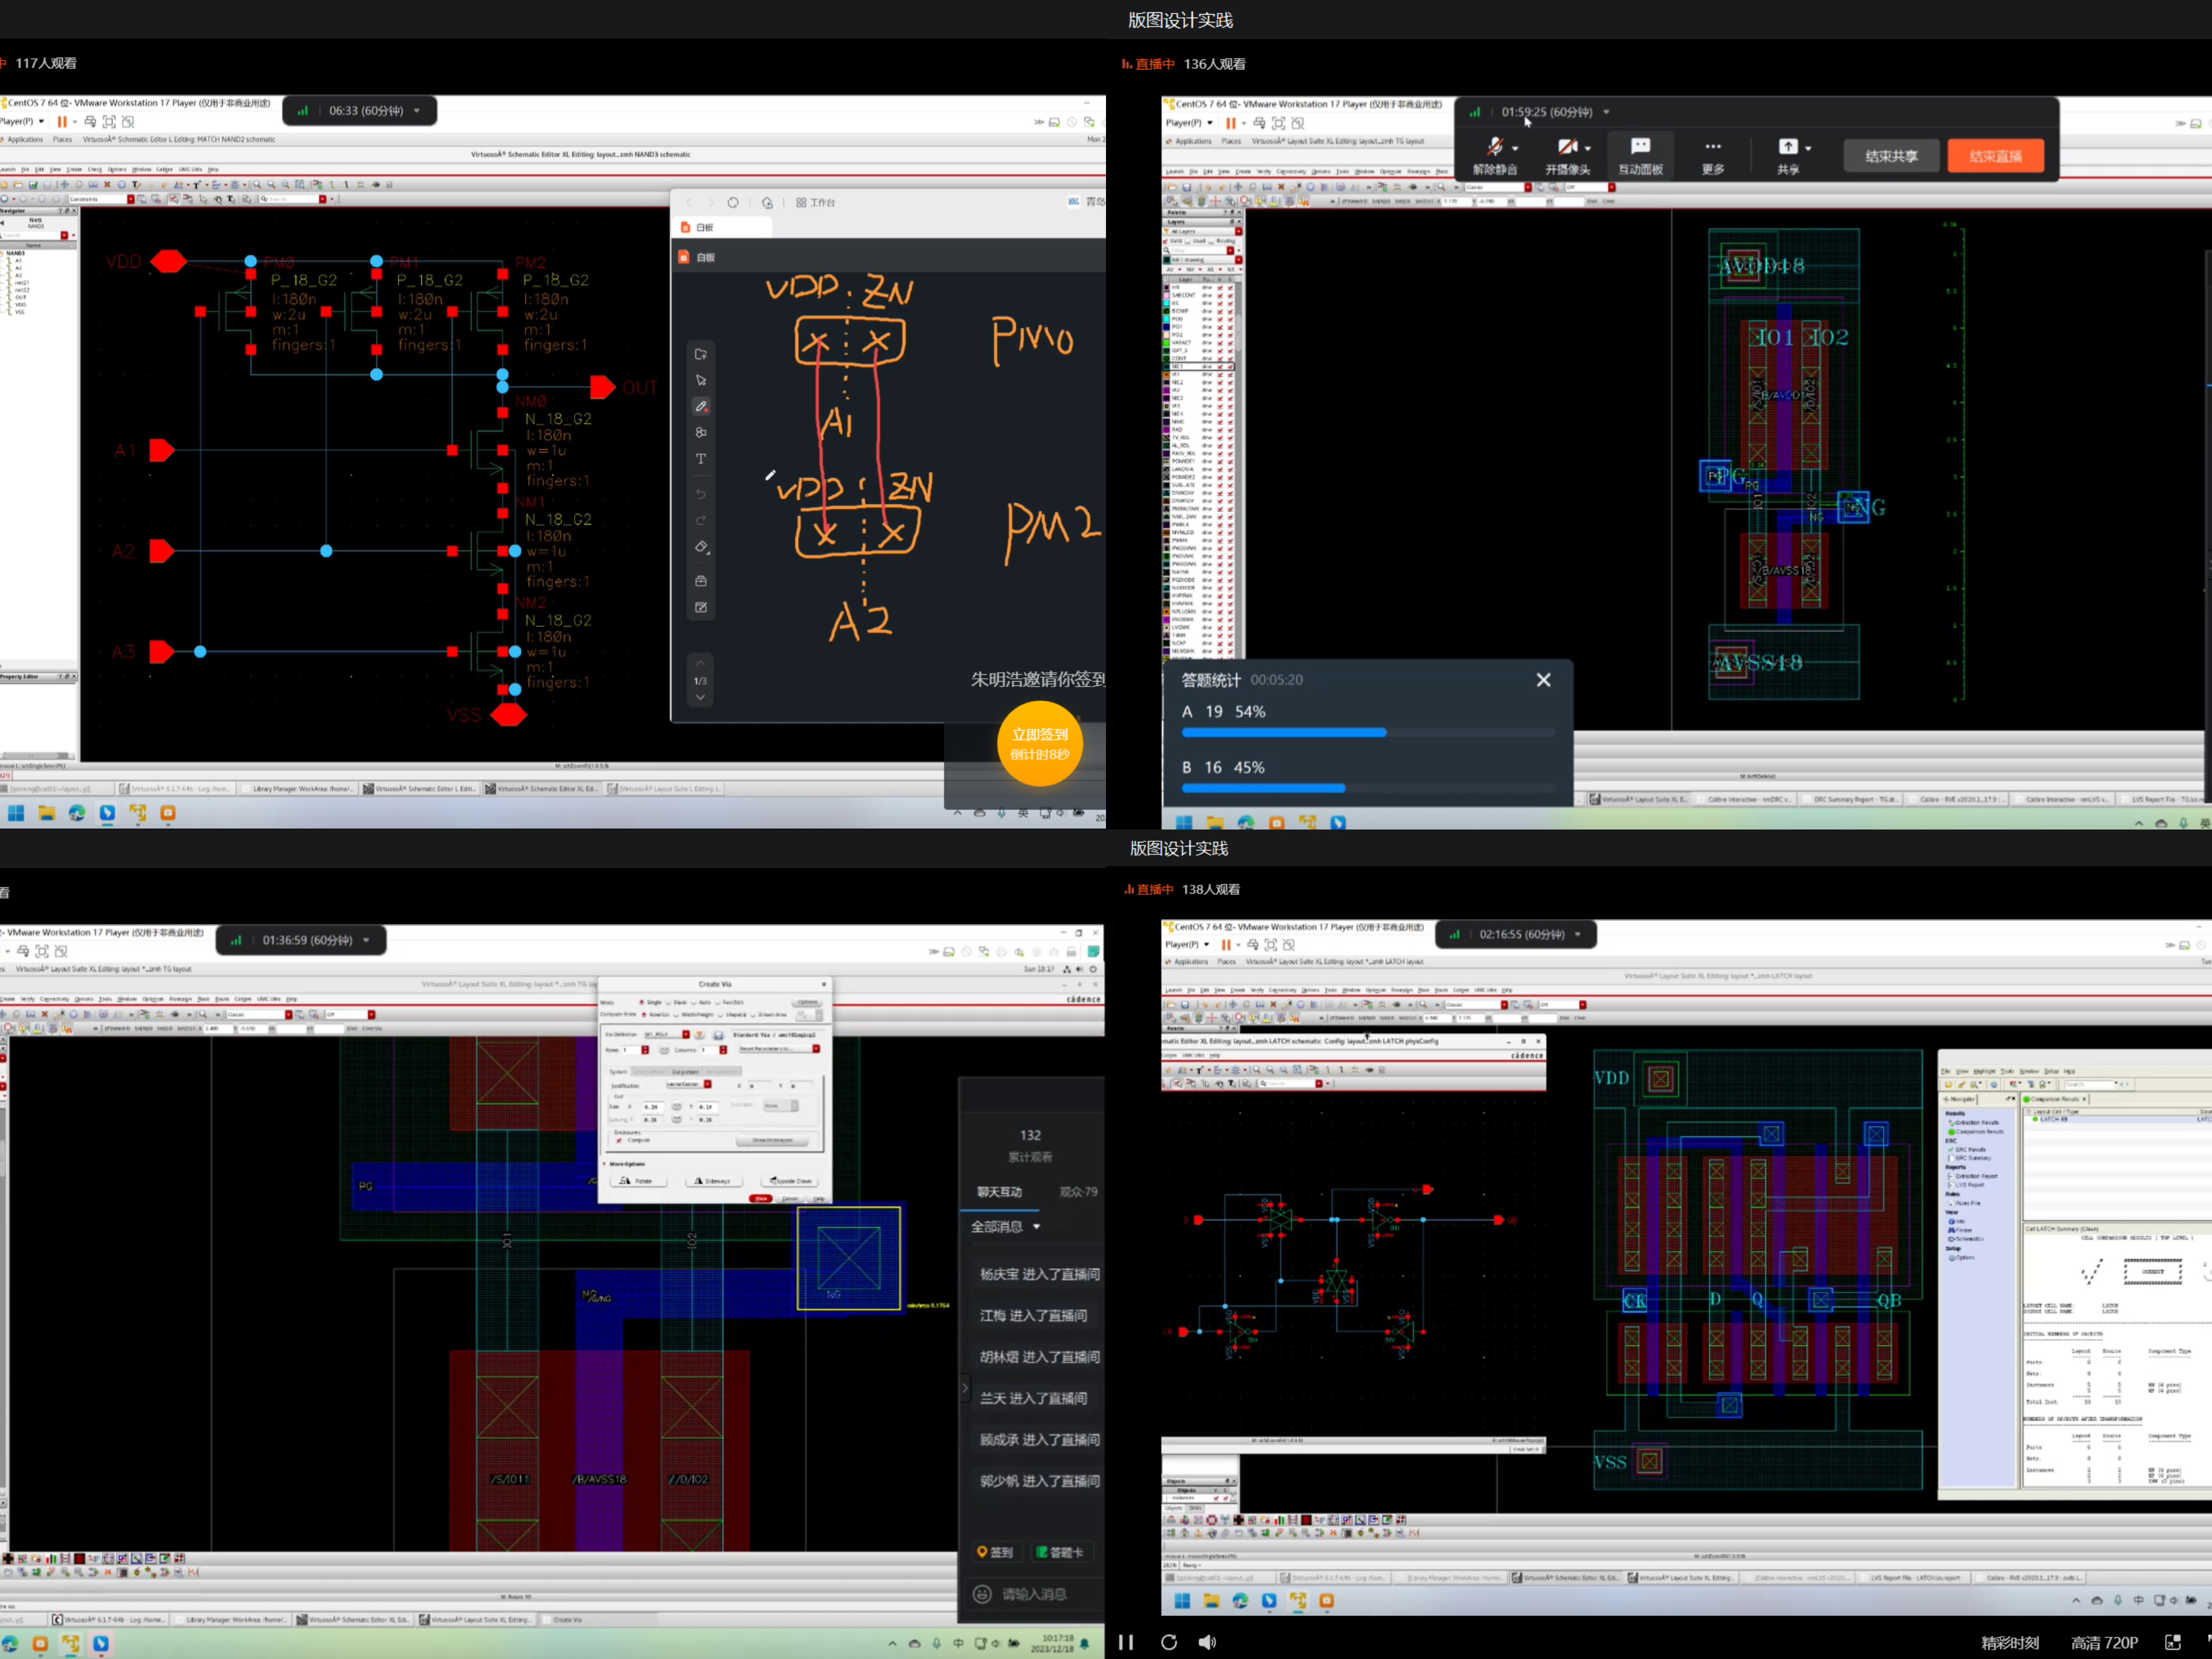This screenshot has height=1659, width=2212.
Task: Open the 互动面板 interaction panel
Action: click(x=1640, y=156)
